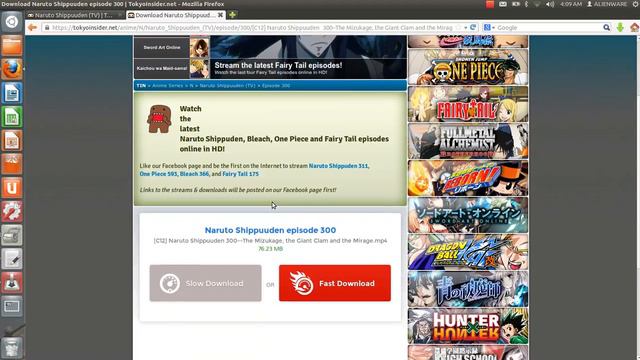
Task: Open a new tab with plus button
Action: pyautogui.click(x=232, y=15)
